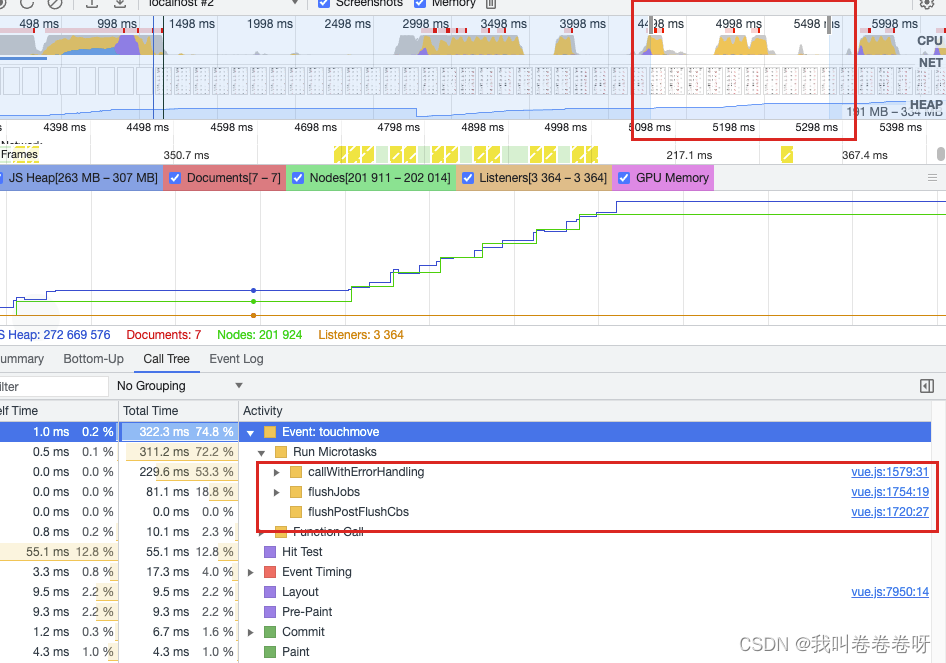
Task: Expand the callWithErrorHandling call entry
Action: pyautogui.click(x=277, y=471)
